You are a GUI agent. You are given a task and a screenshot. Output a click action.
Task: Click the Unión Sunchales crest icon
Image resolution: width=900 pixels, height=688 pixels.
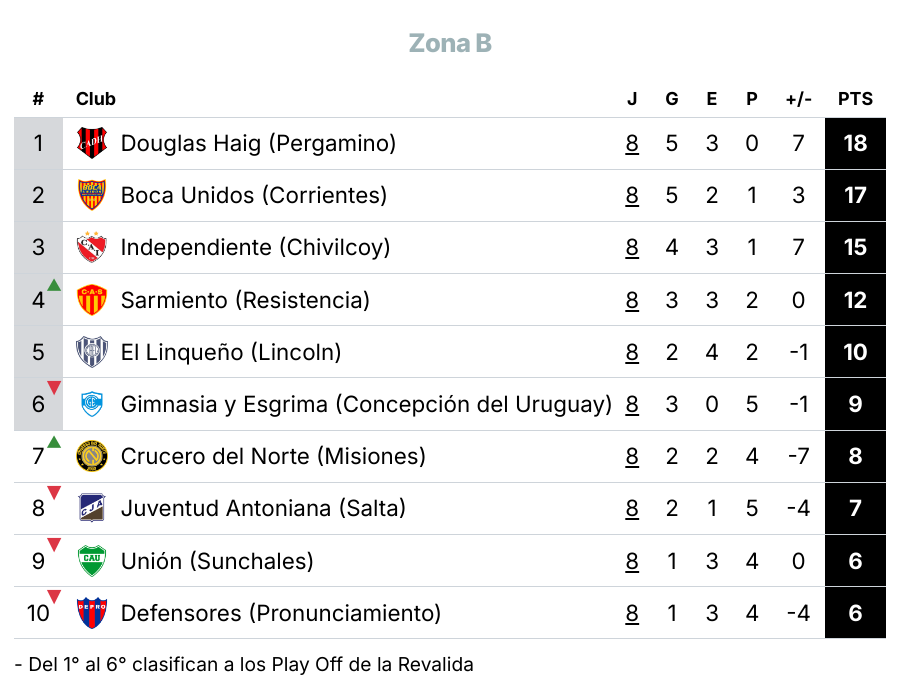(92, 561)
